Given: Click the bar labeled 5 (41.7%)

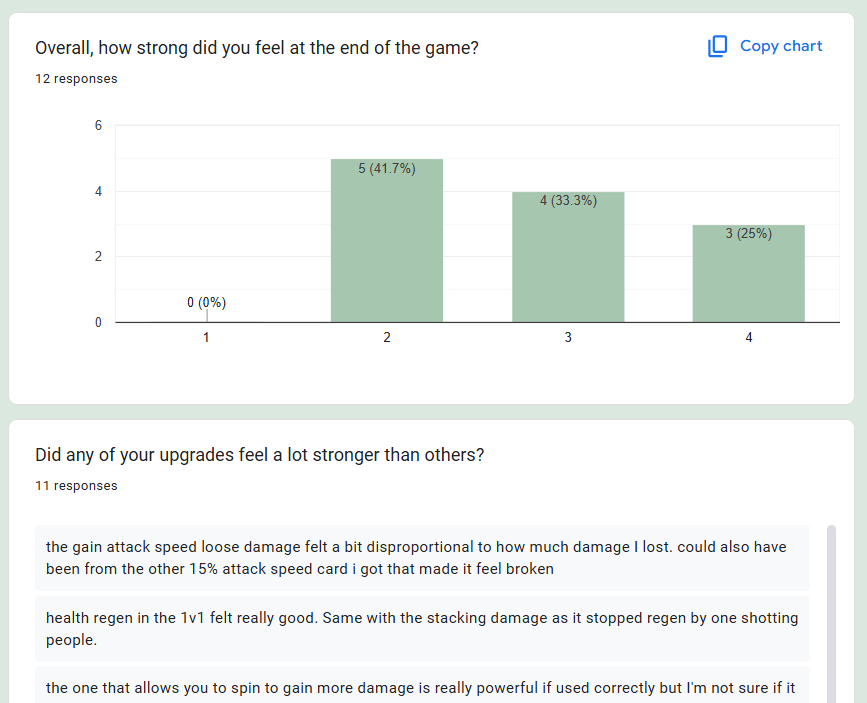Looking at the screenshot, I should point(387,241).
